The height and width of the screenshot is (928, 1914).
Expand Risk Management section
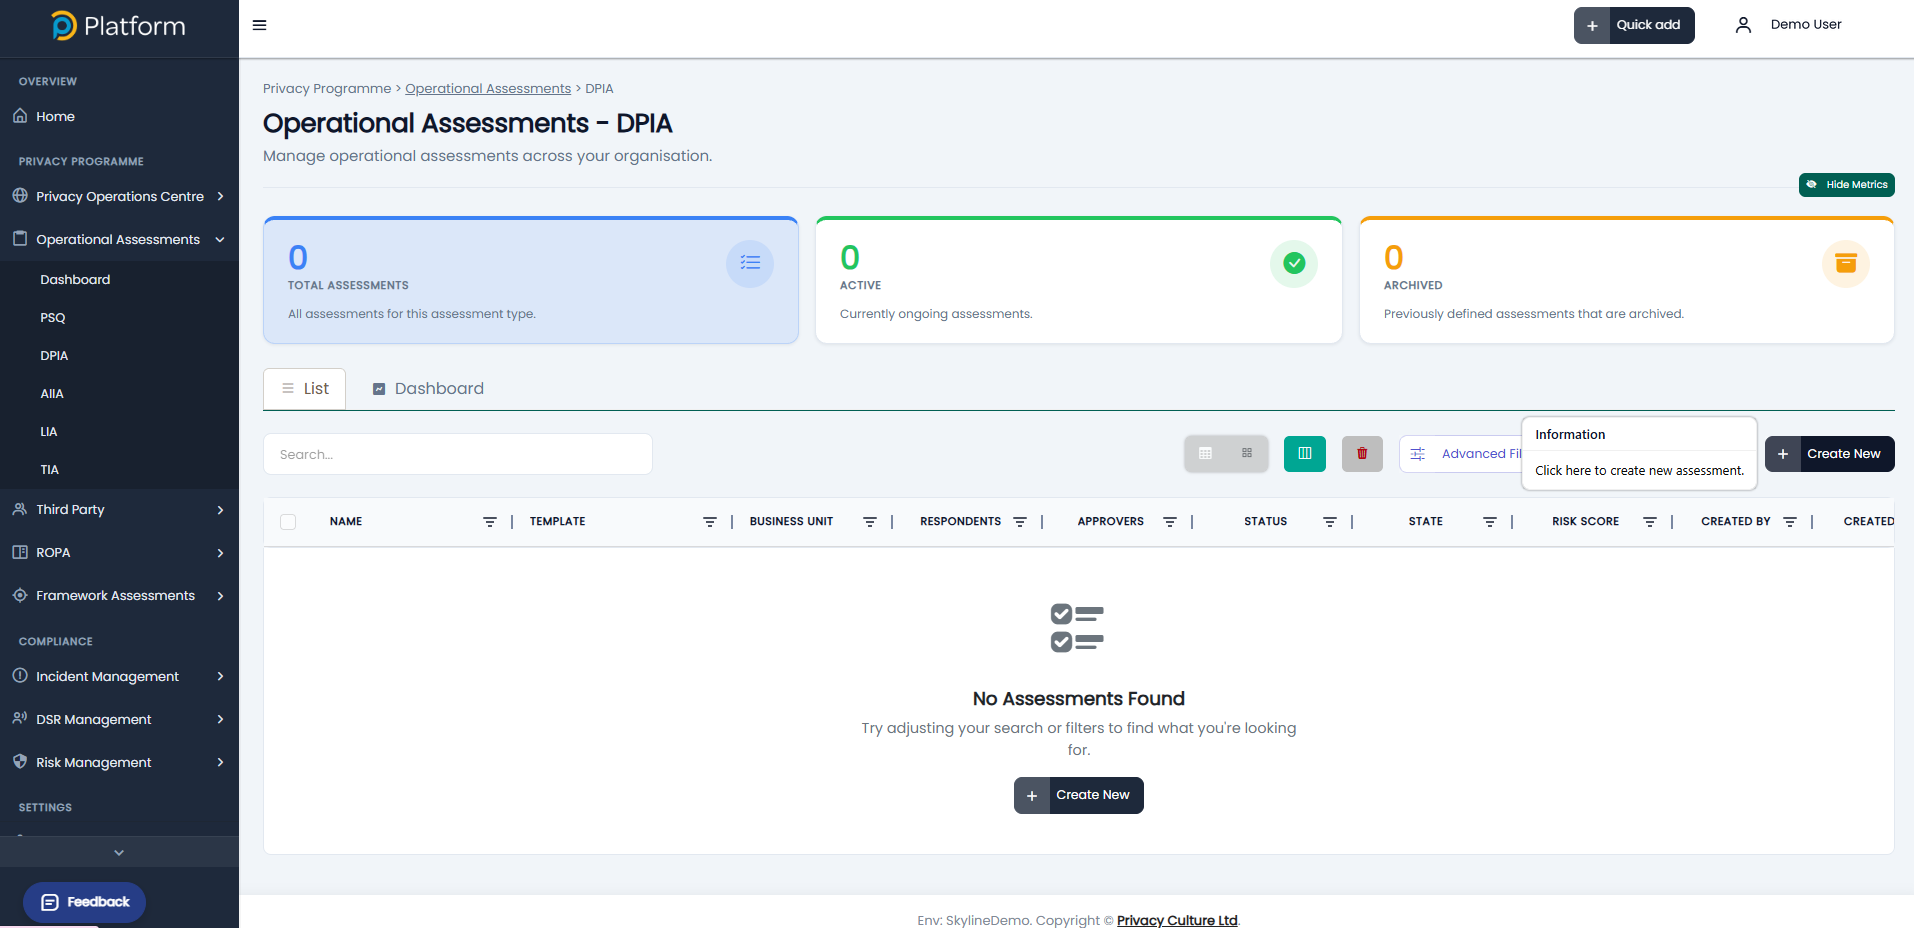point(120,763)
